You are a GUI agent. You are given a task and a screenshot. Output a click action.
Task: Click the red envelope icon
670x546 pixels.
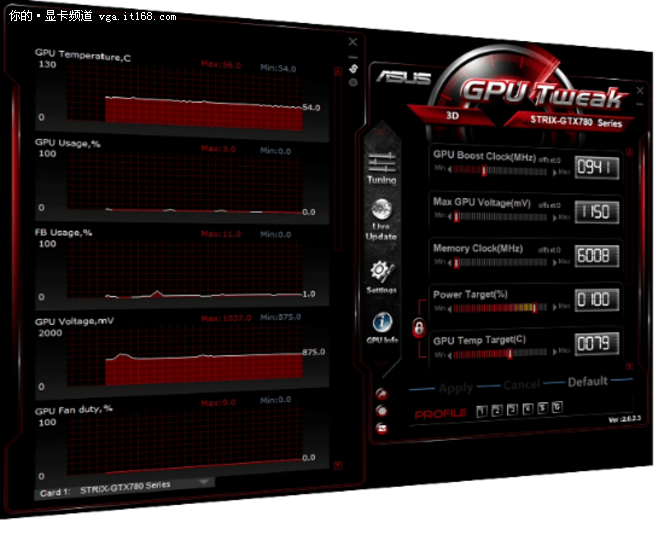click(382, 428)
